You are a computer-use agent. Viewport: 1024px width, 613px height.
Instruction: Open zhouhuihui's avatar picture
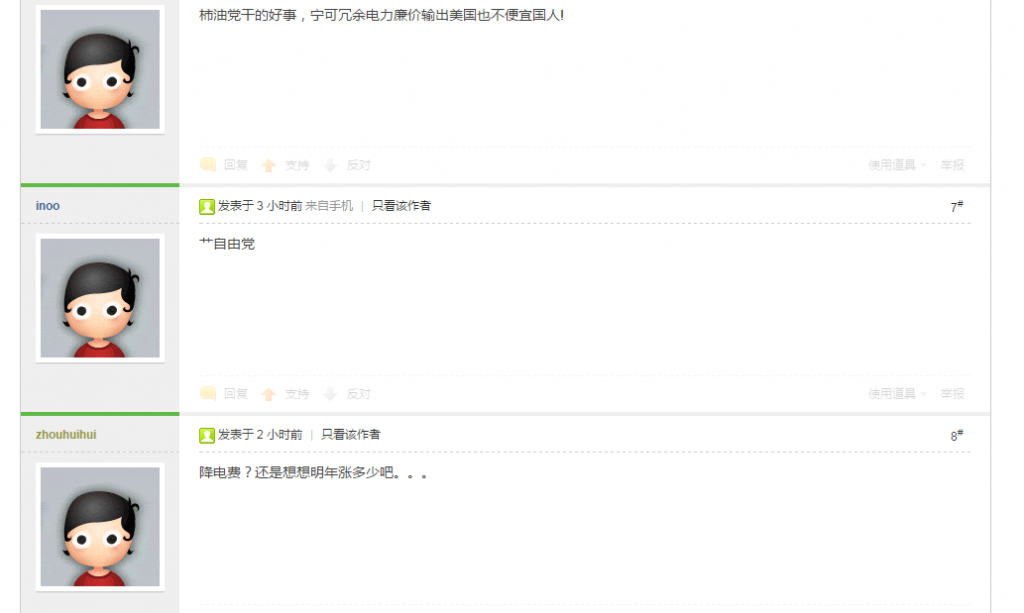click(100, 526)
